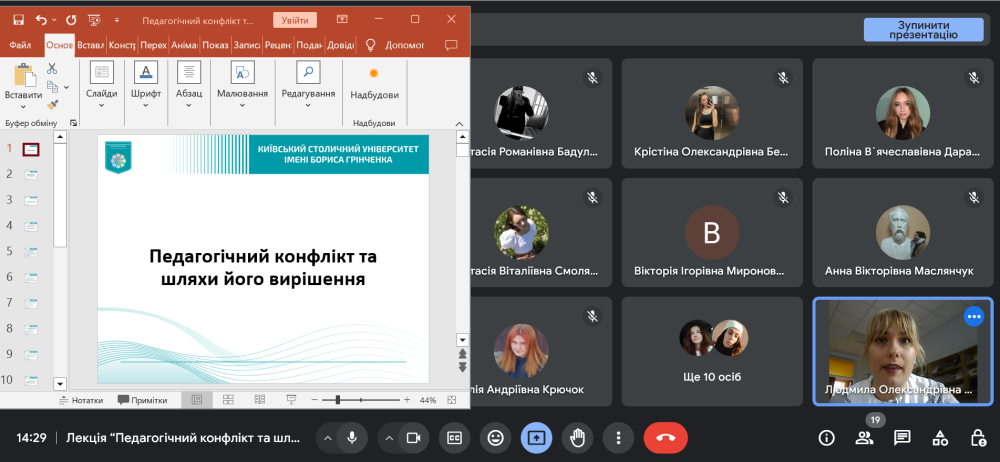The height and width of the screenshot is (462, 1000).
Task: Open the Анімація ribbon tab
Action: point(184,45)
